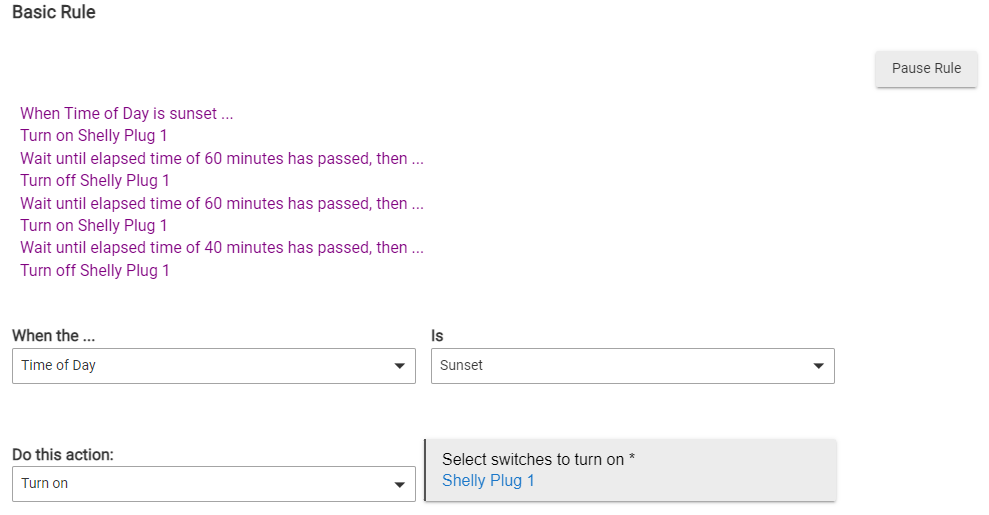Click the Pause Rule button
This screenshot has width=989, height=515.
click(926, 68)
